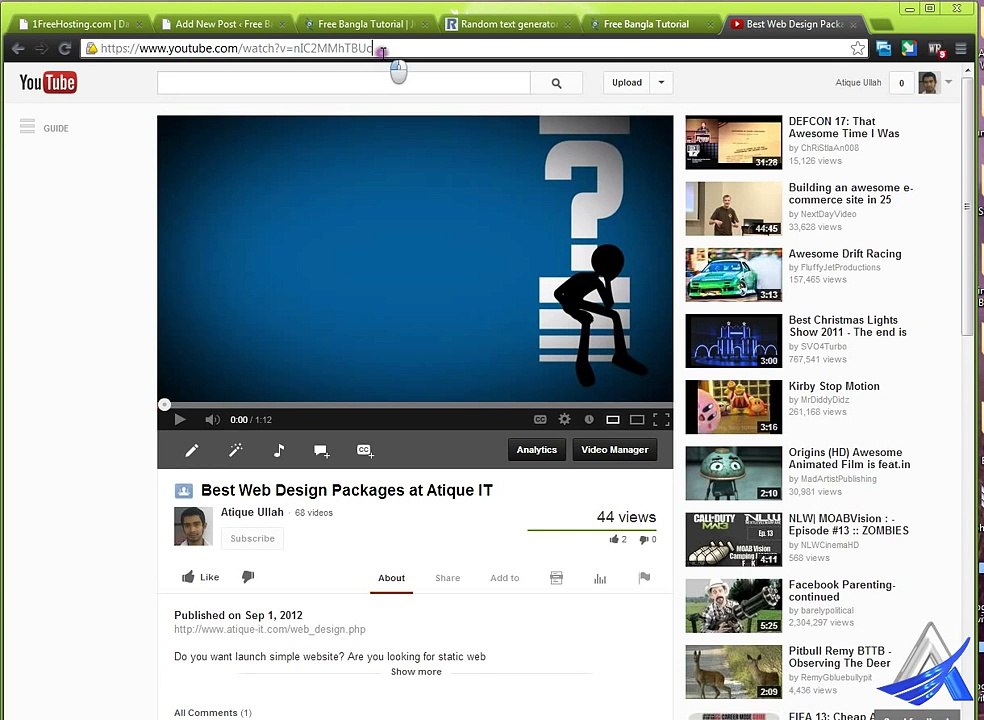Open Pitbull Remy BTTB video title

(840, 657)
